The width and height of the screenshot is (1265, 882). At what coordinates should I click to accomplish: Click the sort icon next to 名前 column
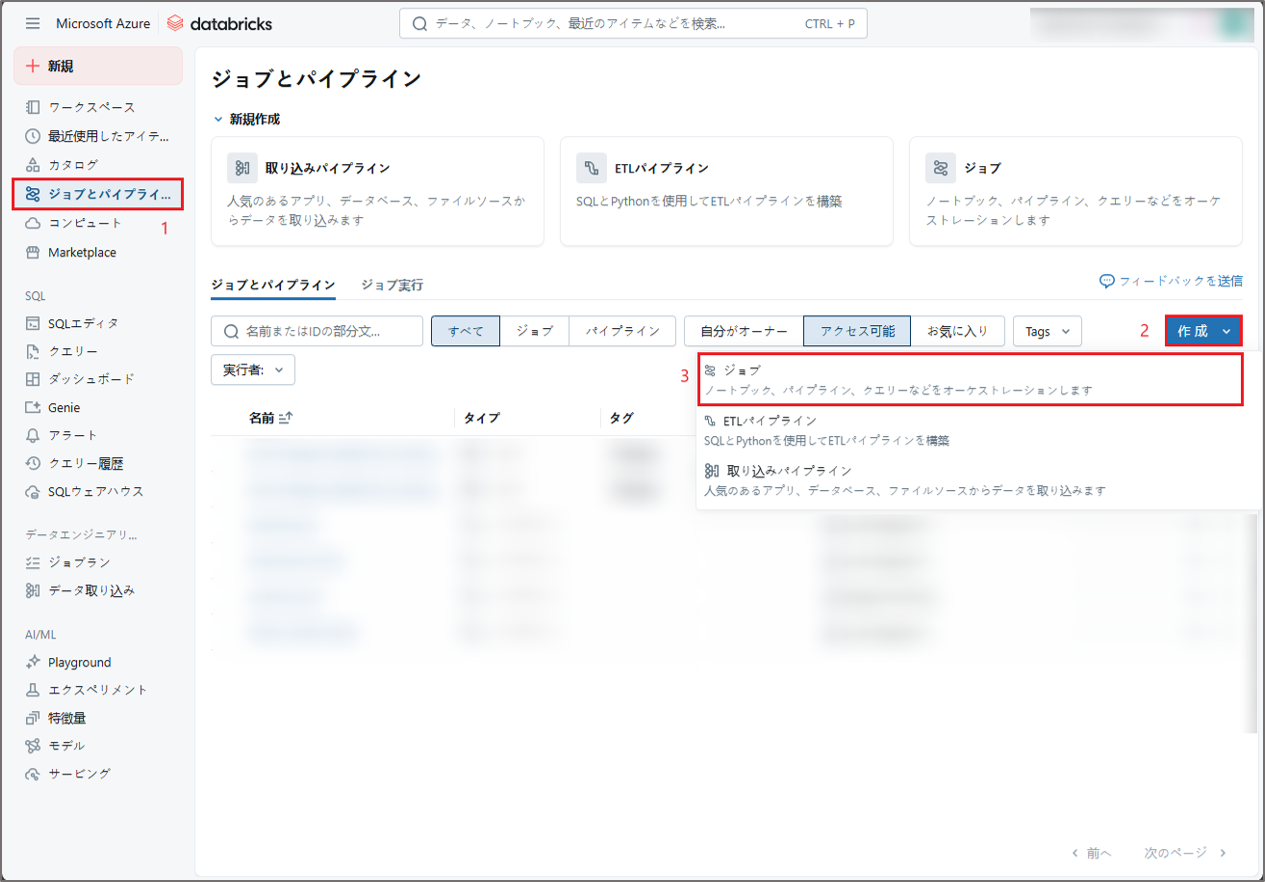(285, 418)
